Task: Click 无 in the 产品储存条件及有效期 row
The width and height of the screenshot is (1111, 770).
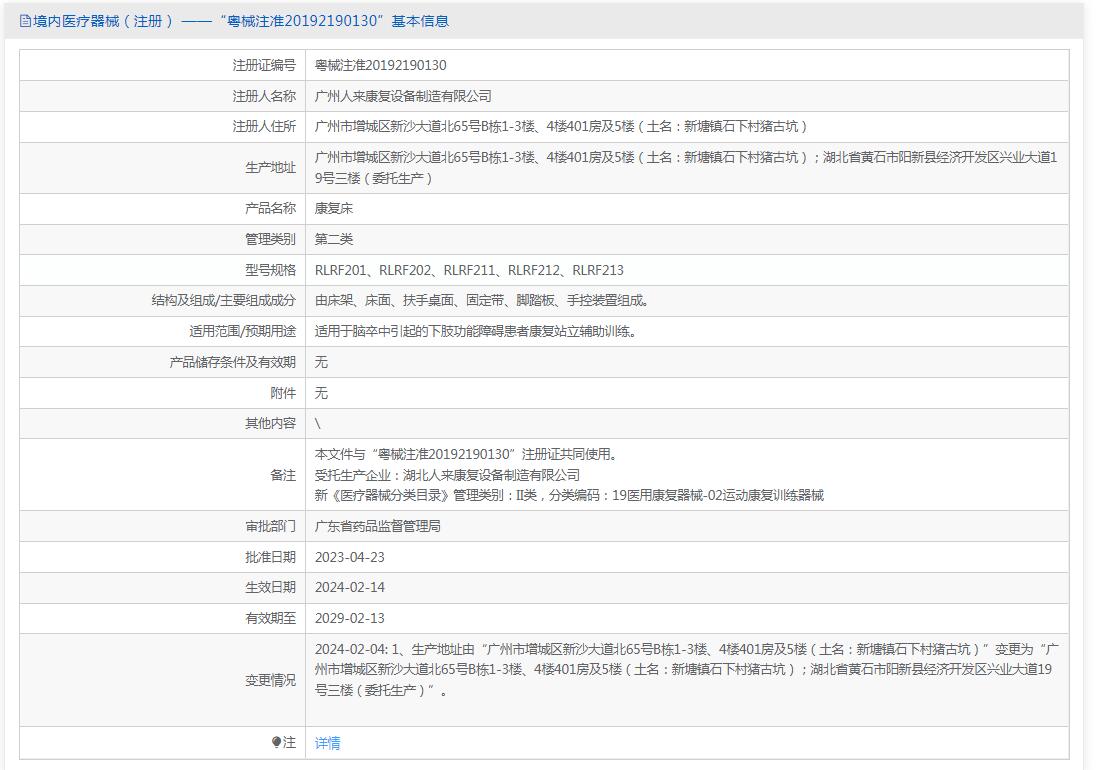Action: point(321,362)
